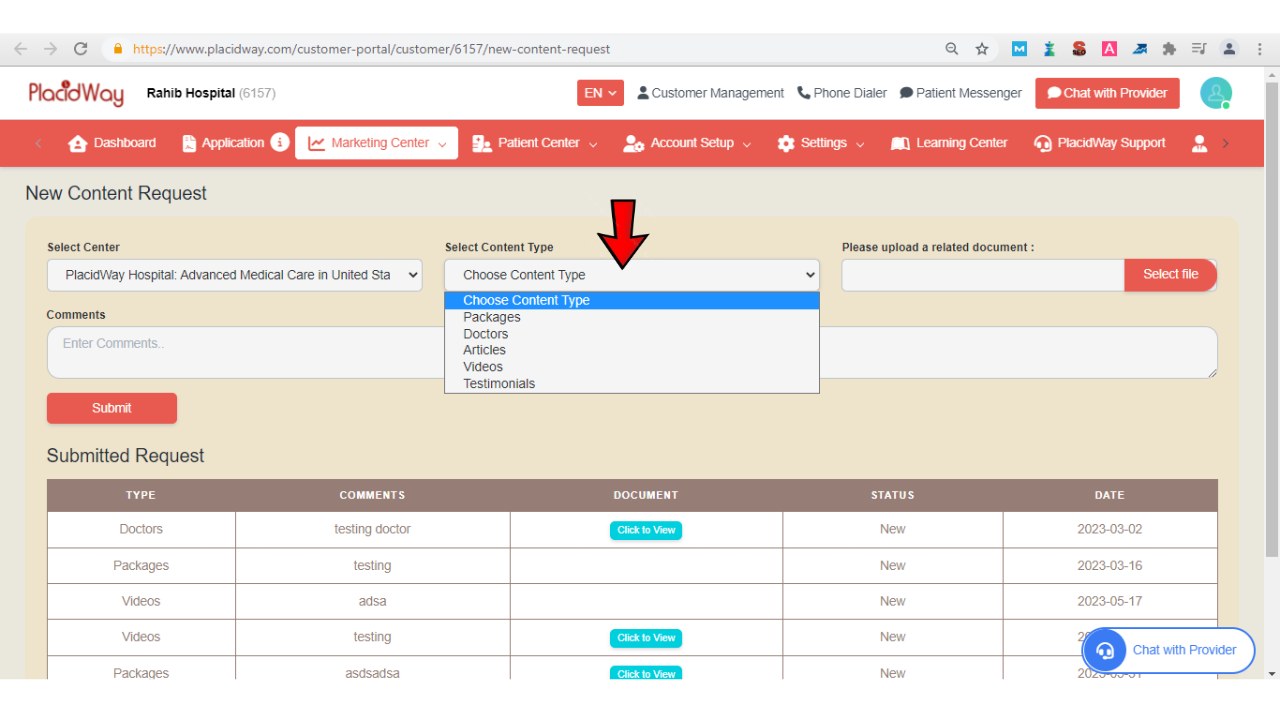Screen dimensions: 1280x720
Task: Click 'Click to View' for the Doctors request
Action: click(x=645, y=530)
